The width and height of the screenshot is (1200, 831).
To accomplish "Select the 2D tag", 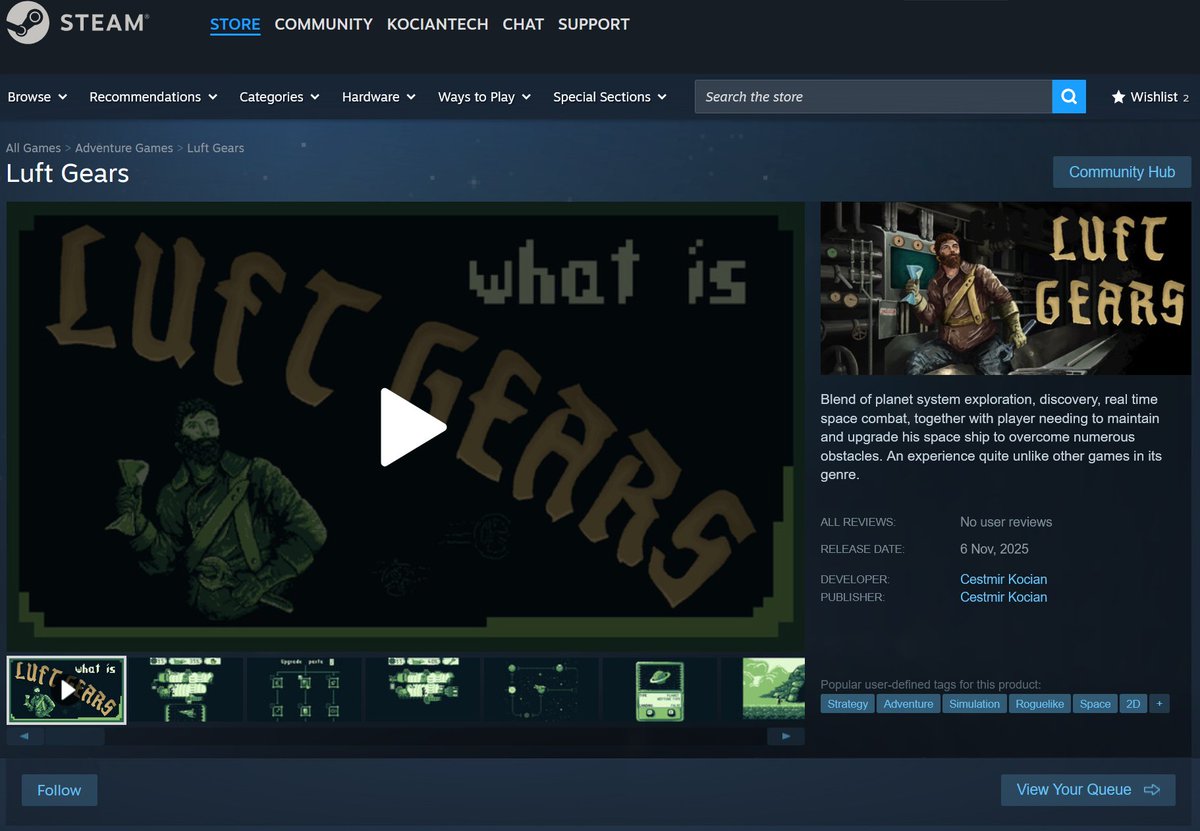I will coord(1133,704).
